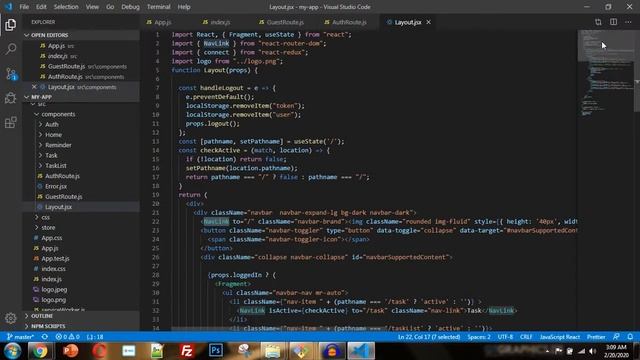640x360 pixels.
Task: Click the feedback icon in status bar
Action: (616, 337)
